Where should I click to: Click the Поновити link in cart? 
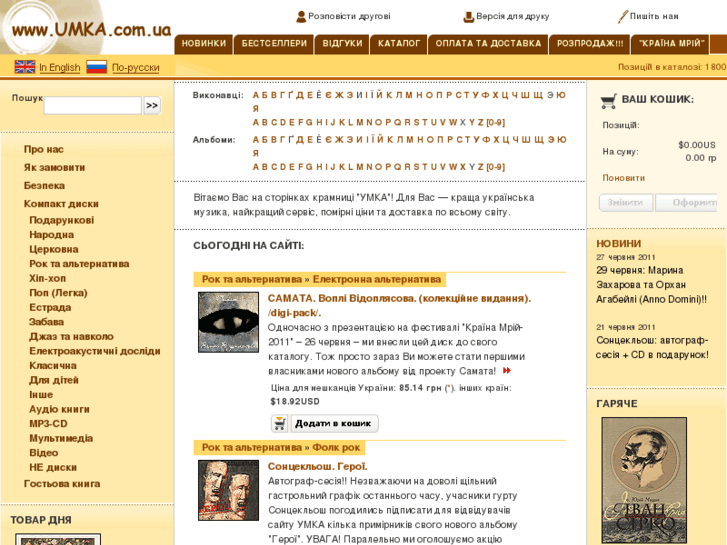point(624,178)
